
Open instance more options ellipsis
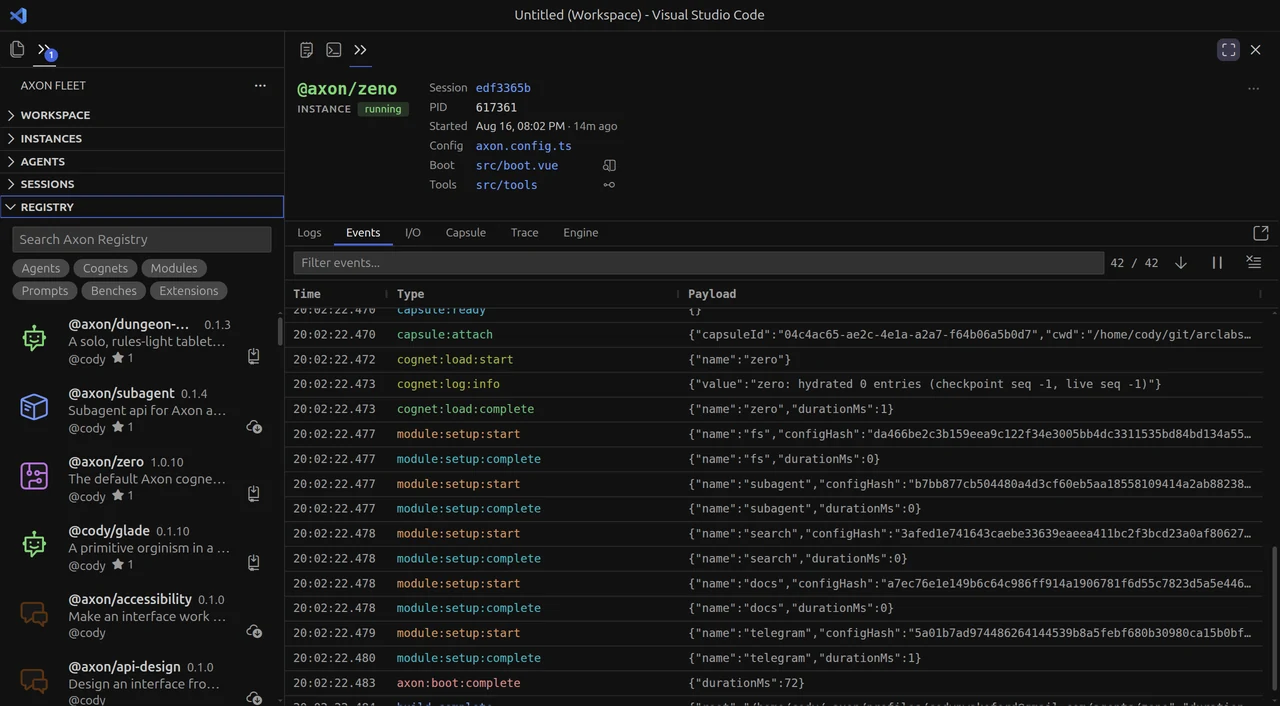[1253, 89]
